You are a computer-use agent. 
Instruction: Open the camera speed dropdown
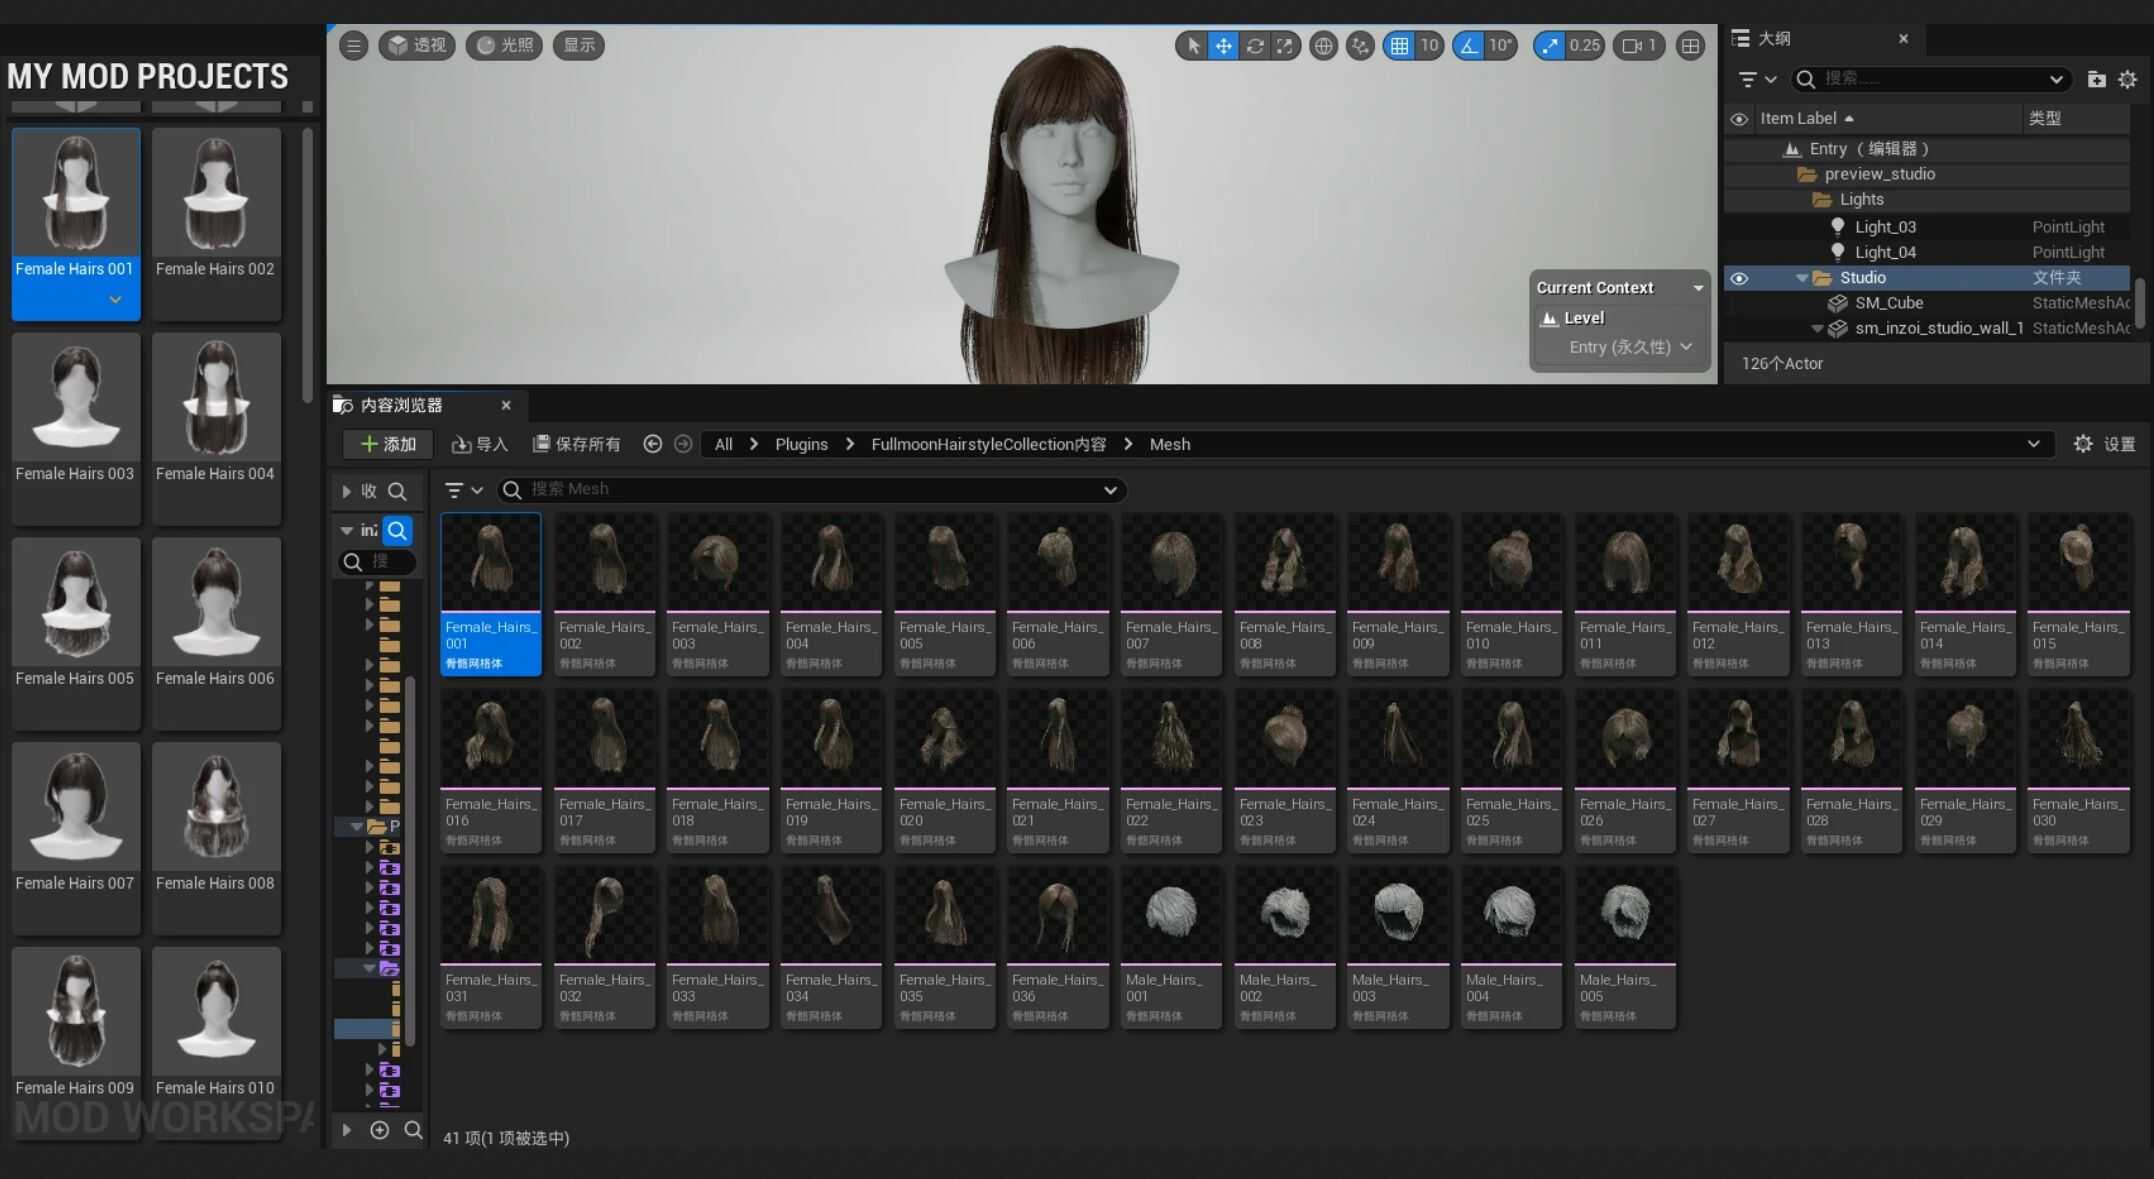point(1638,46)
